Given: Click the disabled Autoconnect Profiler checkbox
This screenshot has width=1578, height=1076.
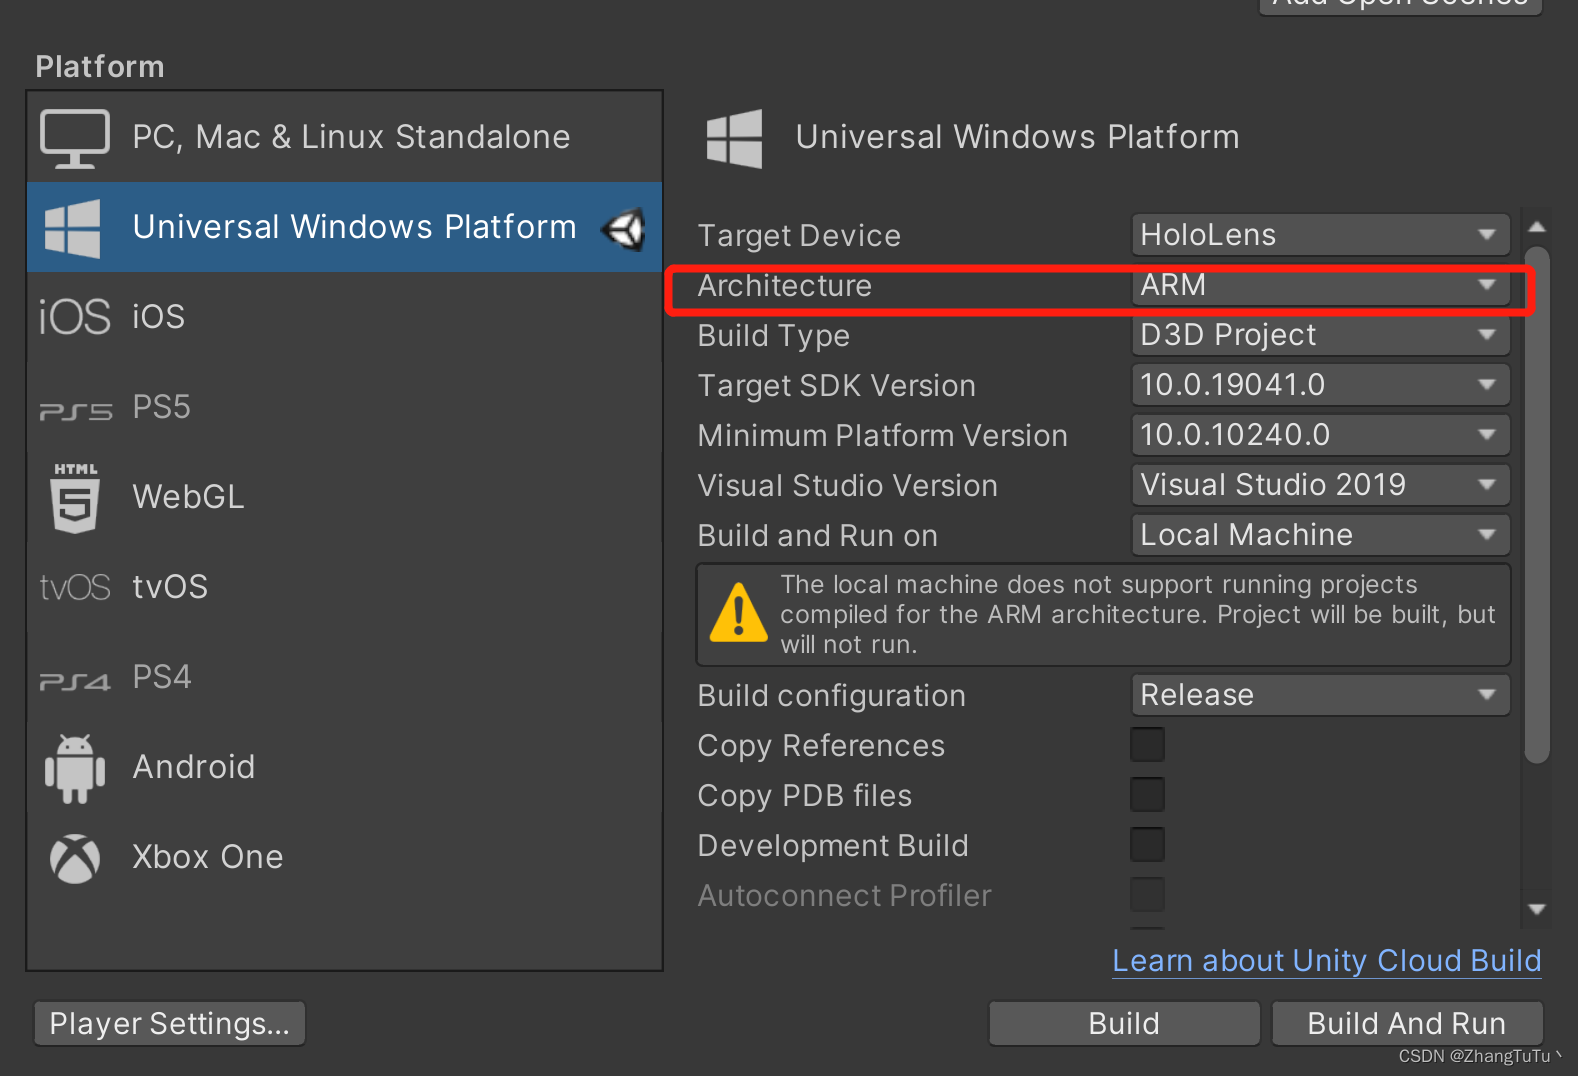Looking at the screenshot, I should [x=1147, y=895].
